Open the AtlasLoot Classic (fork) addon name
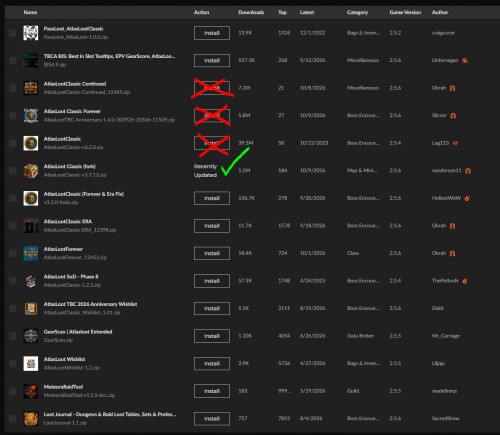 click(x=70, y=166)
